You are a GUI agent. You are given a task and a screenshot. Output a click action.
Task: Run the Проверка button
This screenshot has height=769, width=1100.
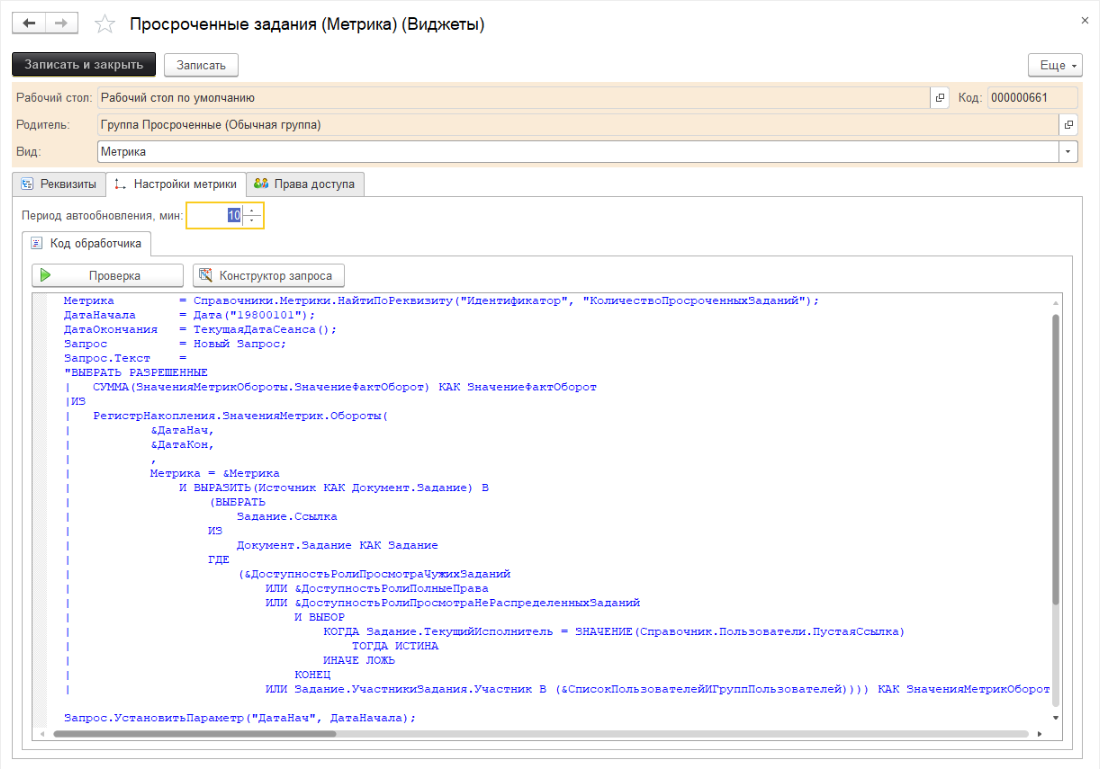[108, 276]
